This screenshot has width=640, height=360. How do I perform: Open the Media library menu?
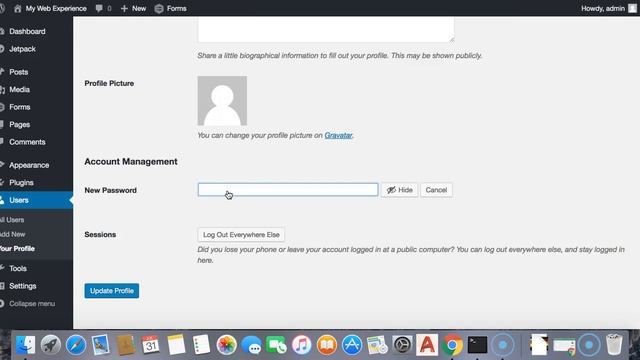click(19, 89)
